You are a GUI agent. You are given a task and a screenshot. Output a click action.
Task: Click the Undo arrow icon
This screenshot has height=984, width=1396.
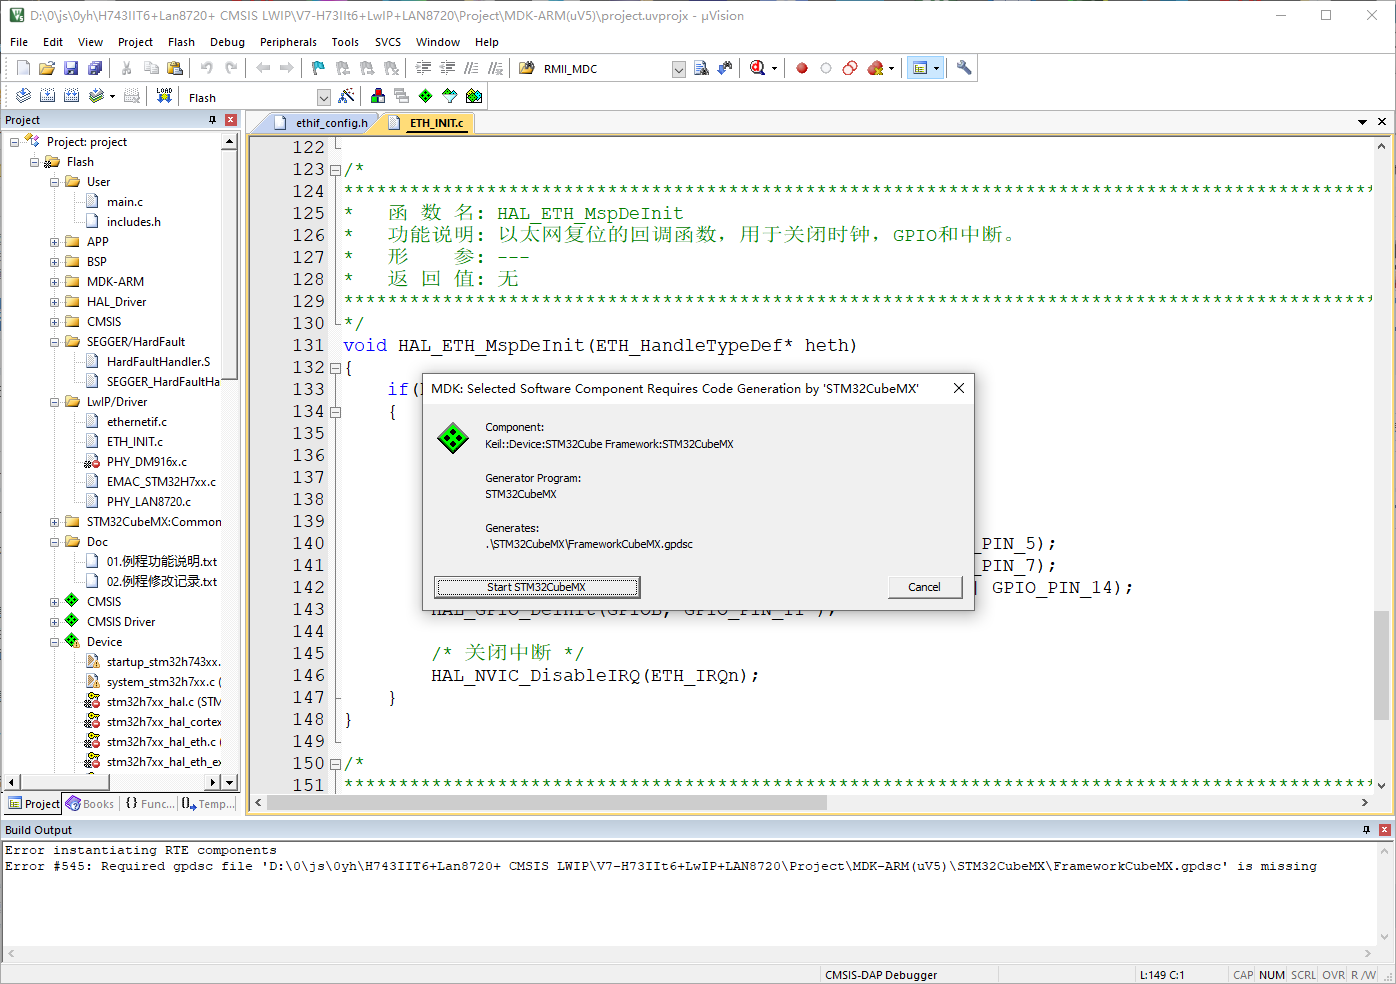pos(207,68)
